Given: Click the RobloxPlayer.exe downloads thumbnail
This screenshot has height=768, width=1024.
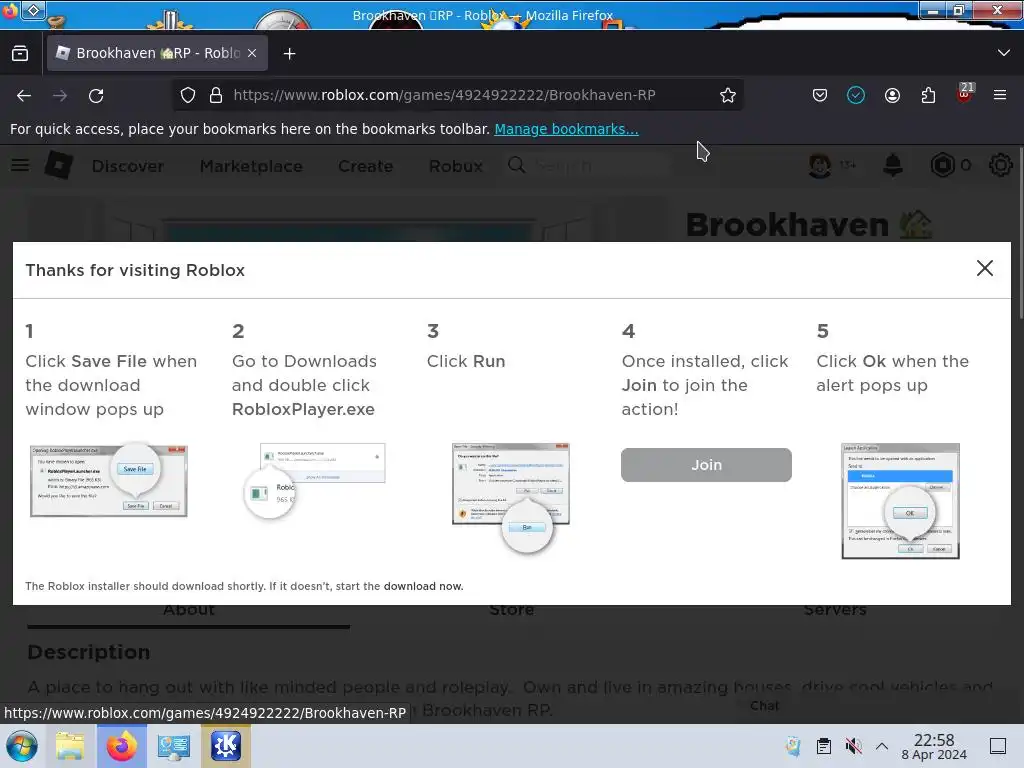Looking at the screenshot, I should click(315, 481).
